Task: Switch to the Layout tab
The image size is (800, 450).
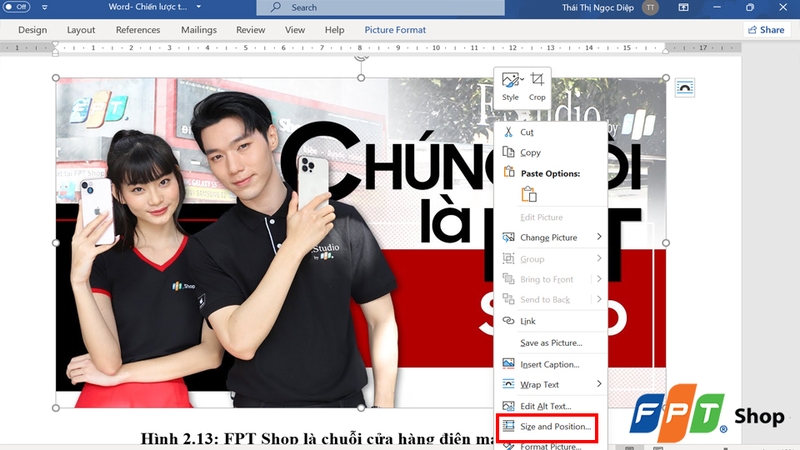Action: pos(81,30)
